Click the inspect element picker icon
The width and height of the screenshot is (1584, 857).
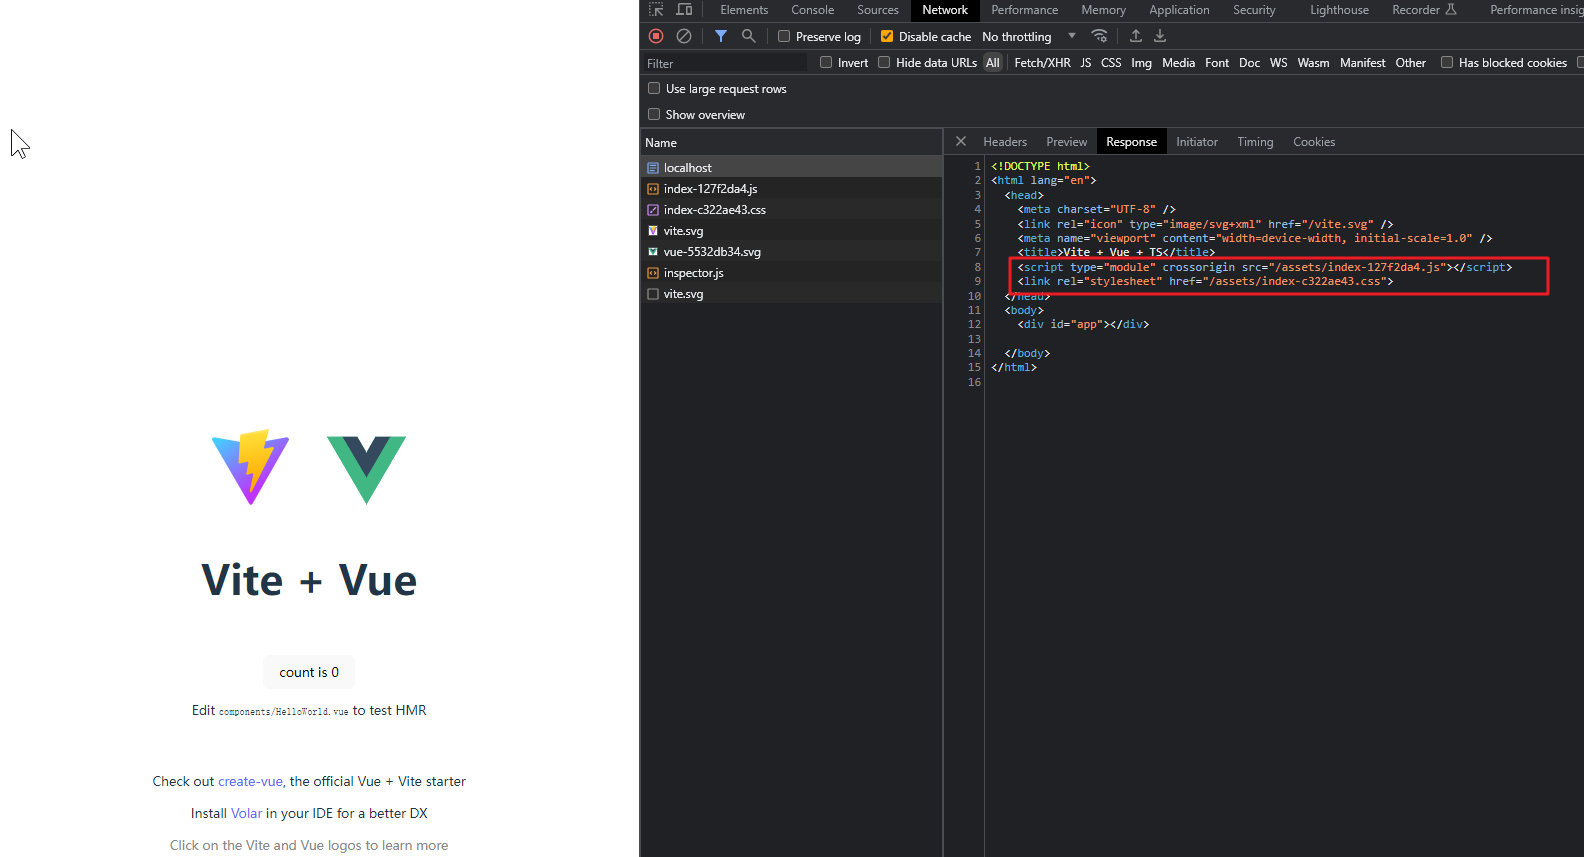click(x=656, y=10)
